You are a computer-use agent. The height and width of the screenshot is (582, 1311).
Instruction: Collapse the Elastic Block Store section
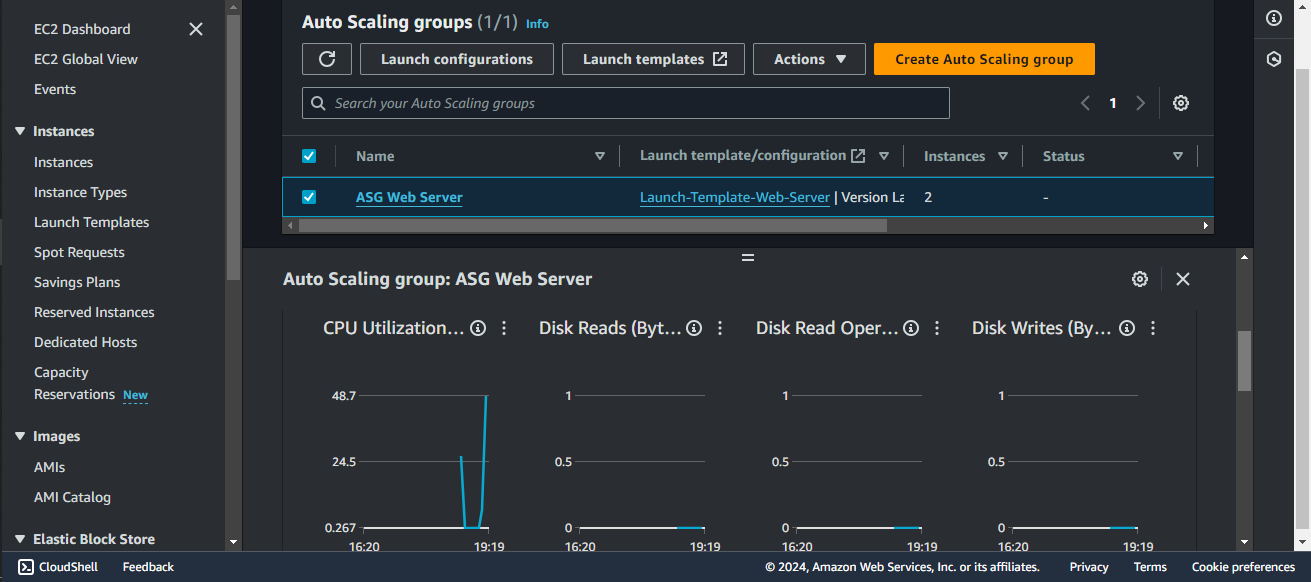(20, 539)
